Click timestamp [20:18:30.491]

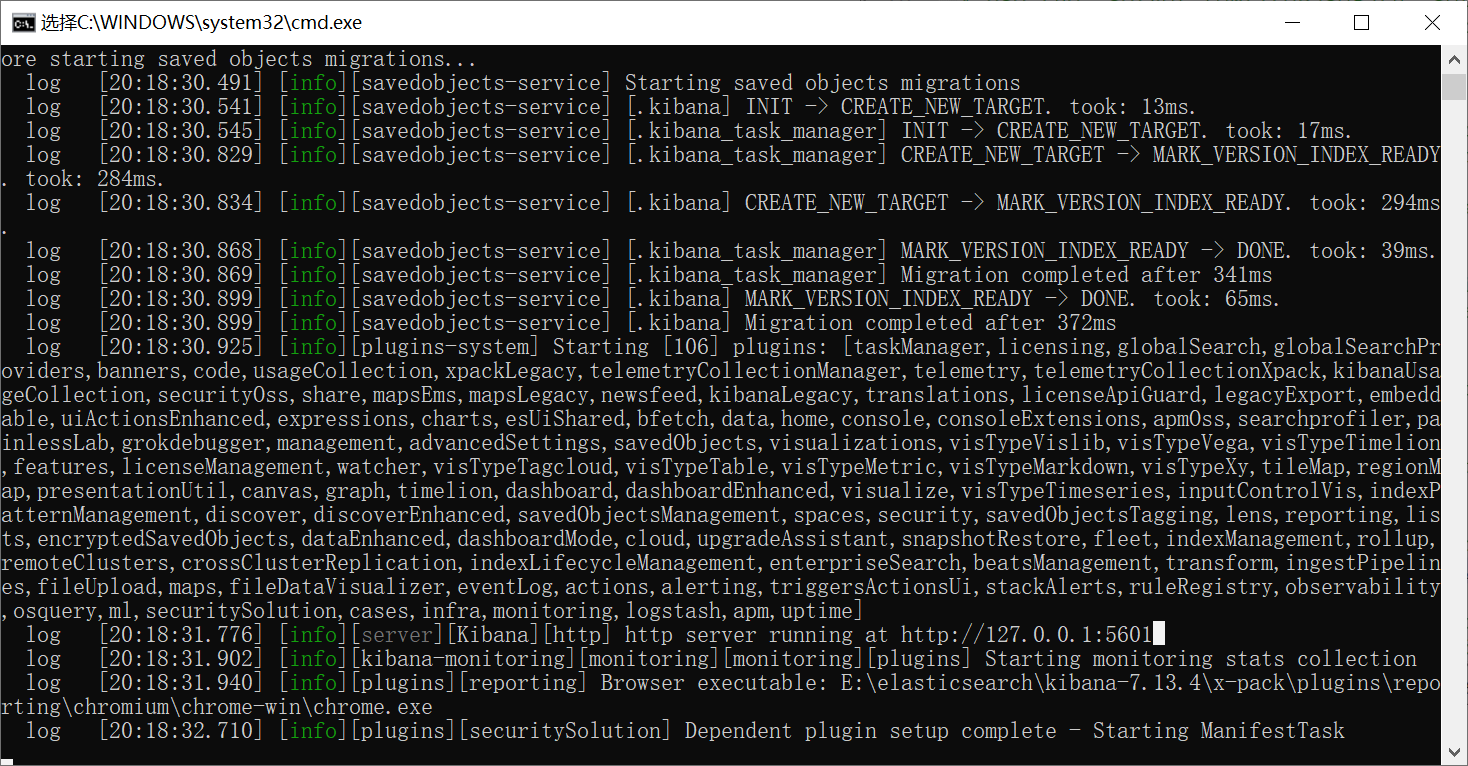(181, 82)
